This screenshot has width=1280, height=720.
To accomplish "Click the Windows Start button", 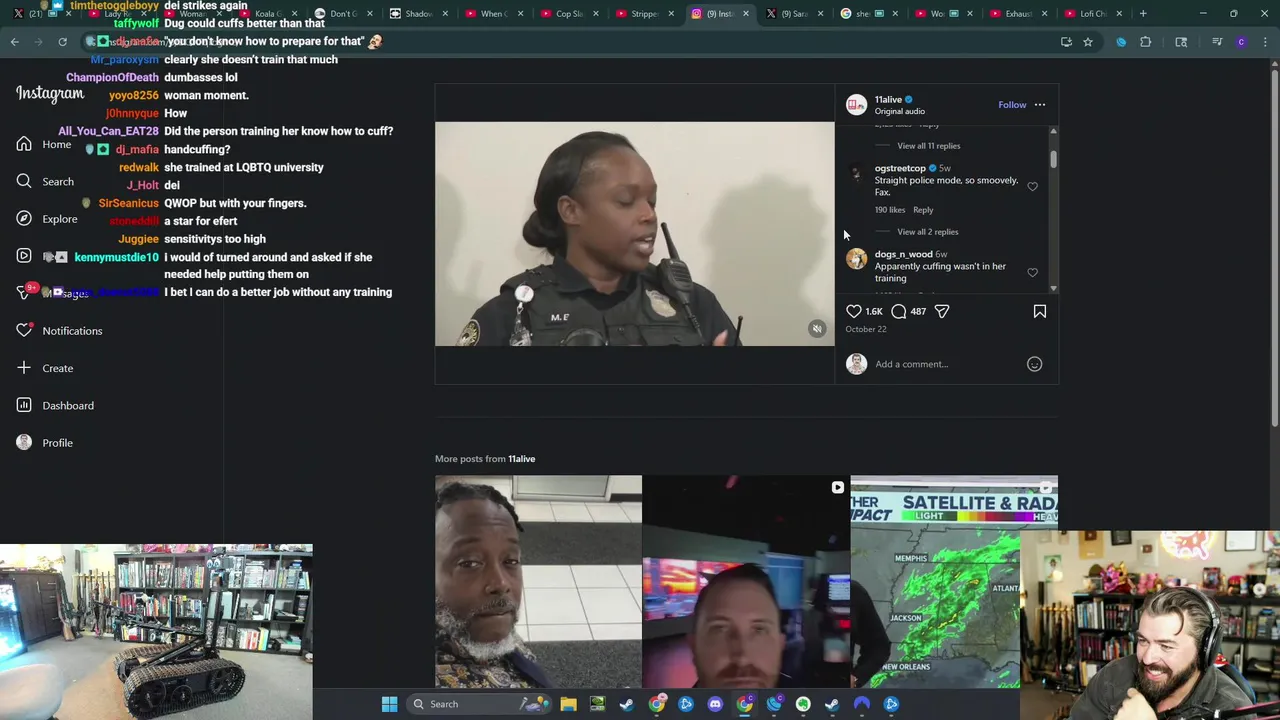I will coord(389,704).
